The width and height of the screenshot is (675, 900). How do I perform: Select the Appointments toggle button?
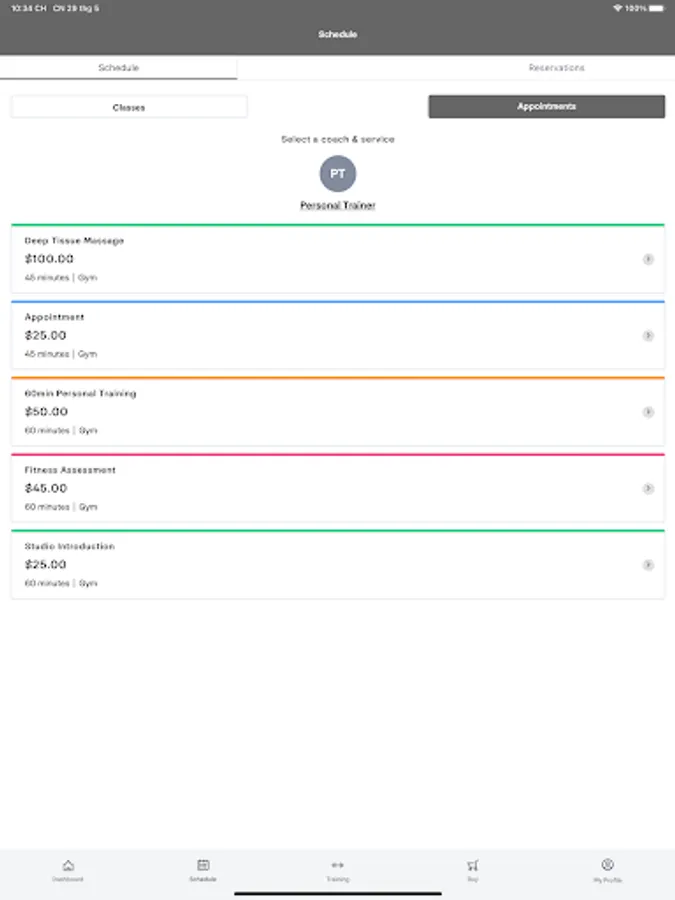[546, 107]
